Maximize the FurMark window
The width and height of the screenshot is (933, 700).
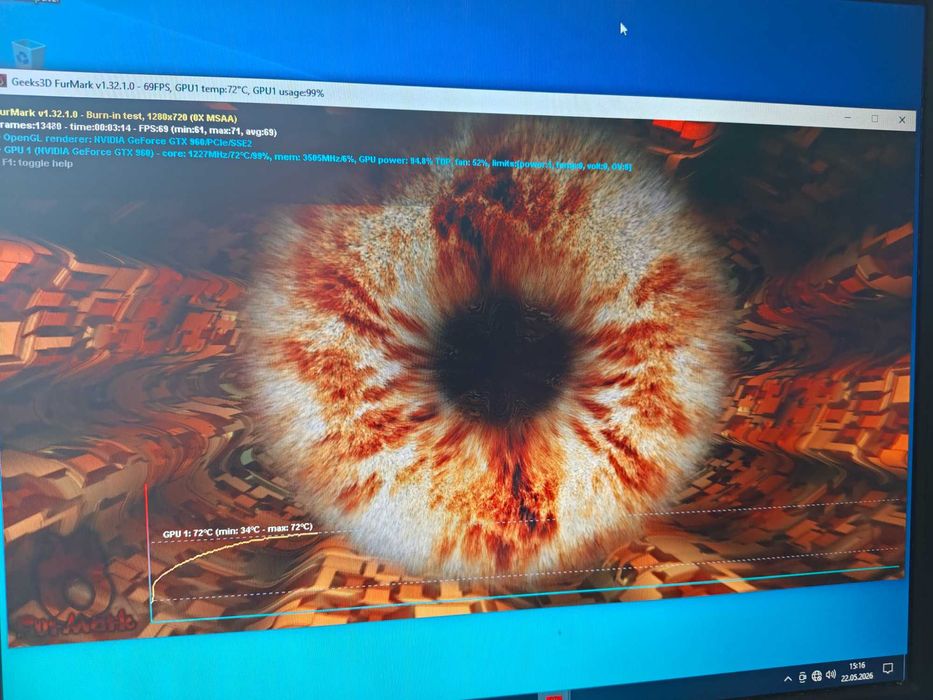pos(875,119)
